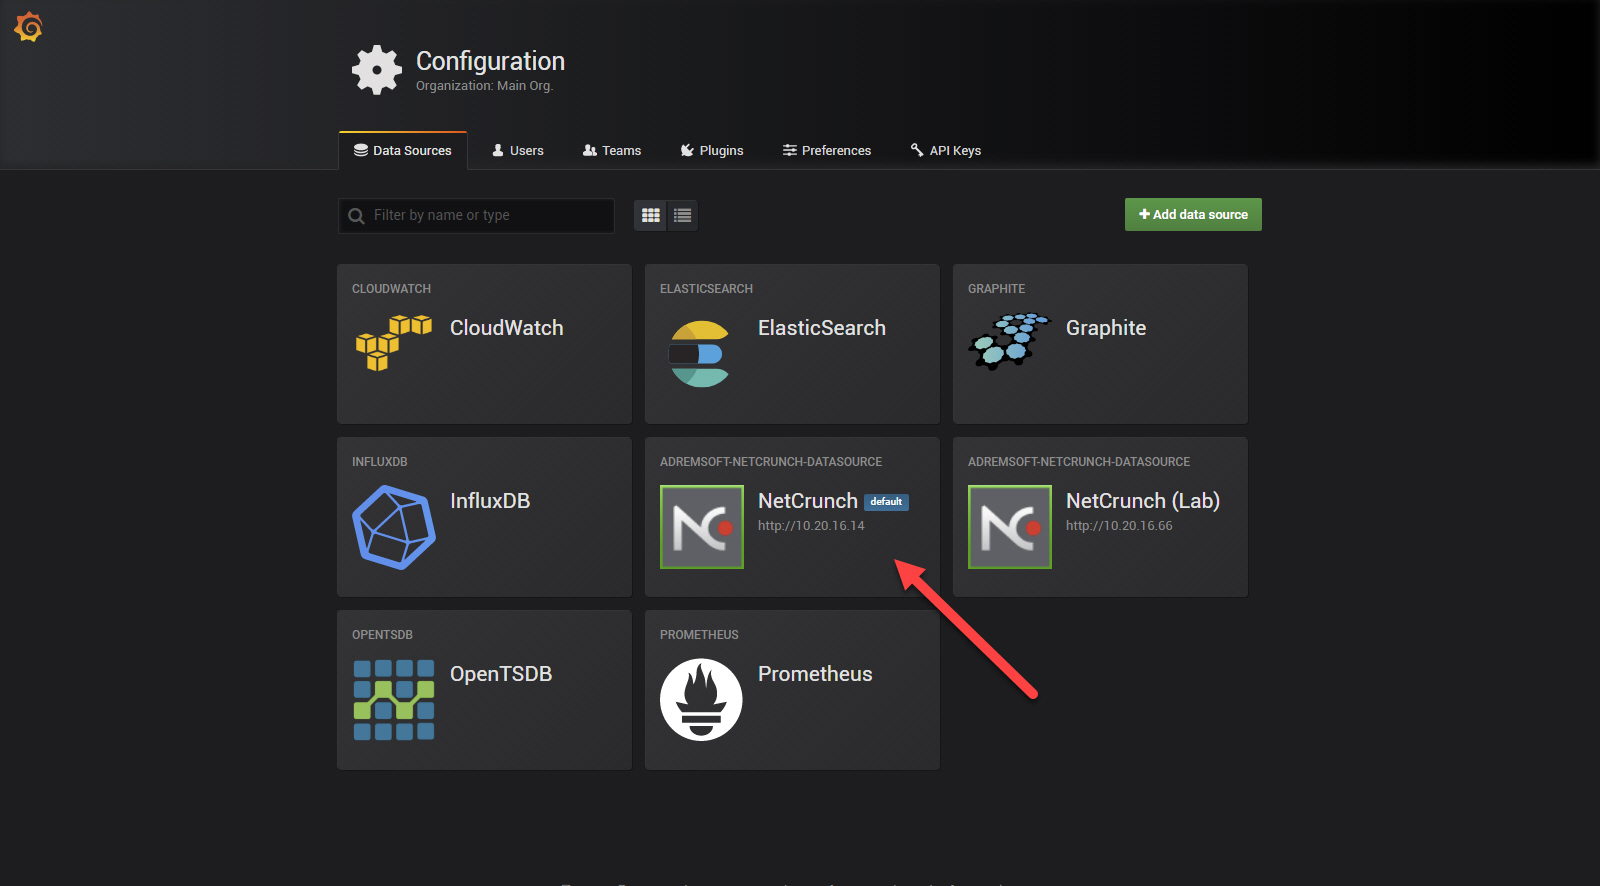Click Add data source button
The height and width of the screenshot is (886, 1600).
1193,214
